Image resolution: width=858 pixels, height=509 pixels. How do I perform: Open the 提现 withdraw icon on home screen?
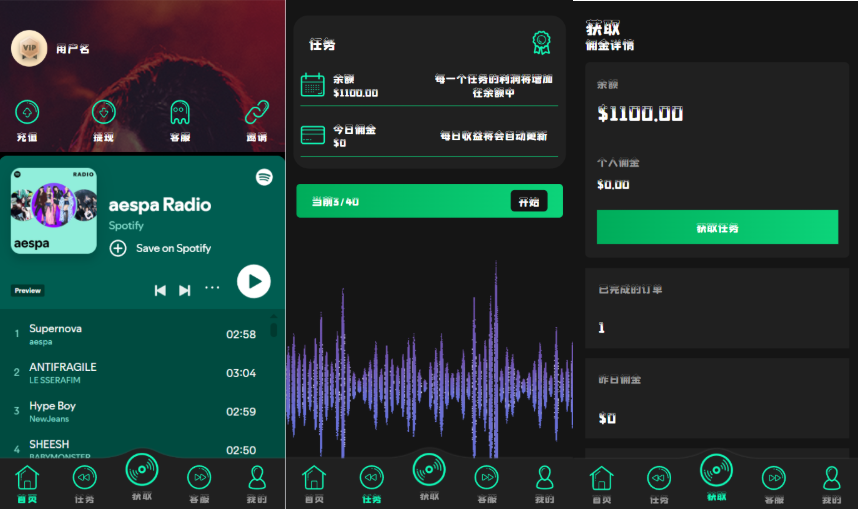pos(103,113)
